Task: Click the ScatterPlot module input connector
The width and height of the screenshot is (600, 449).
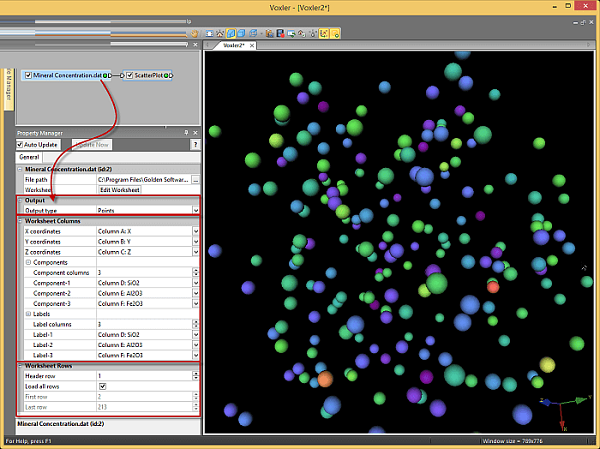Action: [x=122, y=75]
